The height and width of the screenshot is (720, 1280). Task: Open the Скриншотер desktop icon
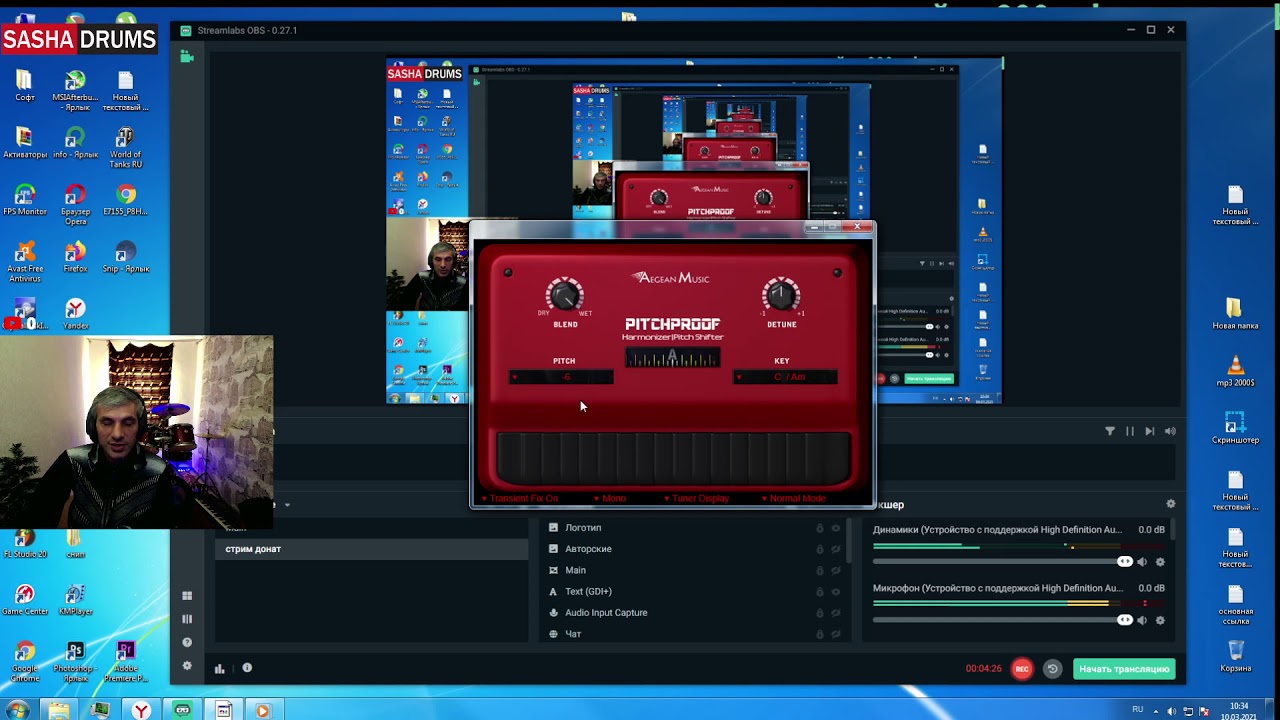[x=1235, y=428]
